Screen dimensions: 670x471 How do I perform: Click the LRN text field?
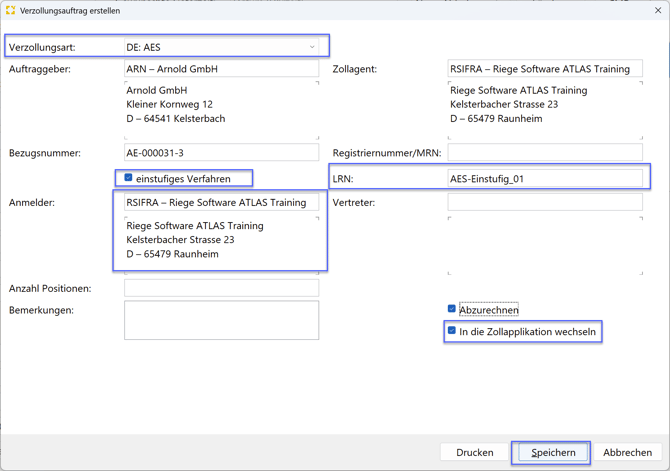(545, 179)
